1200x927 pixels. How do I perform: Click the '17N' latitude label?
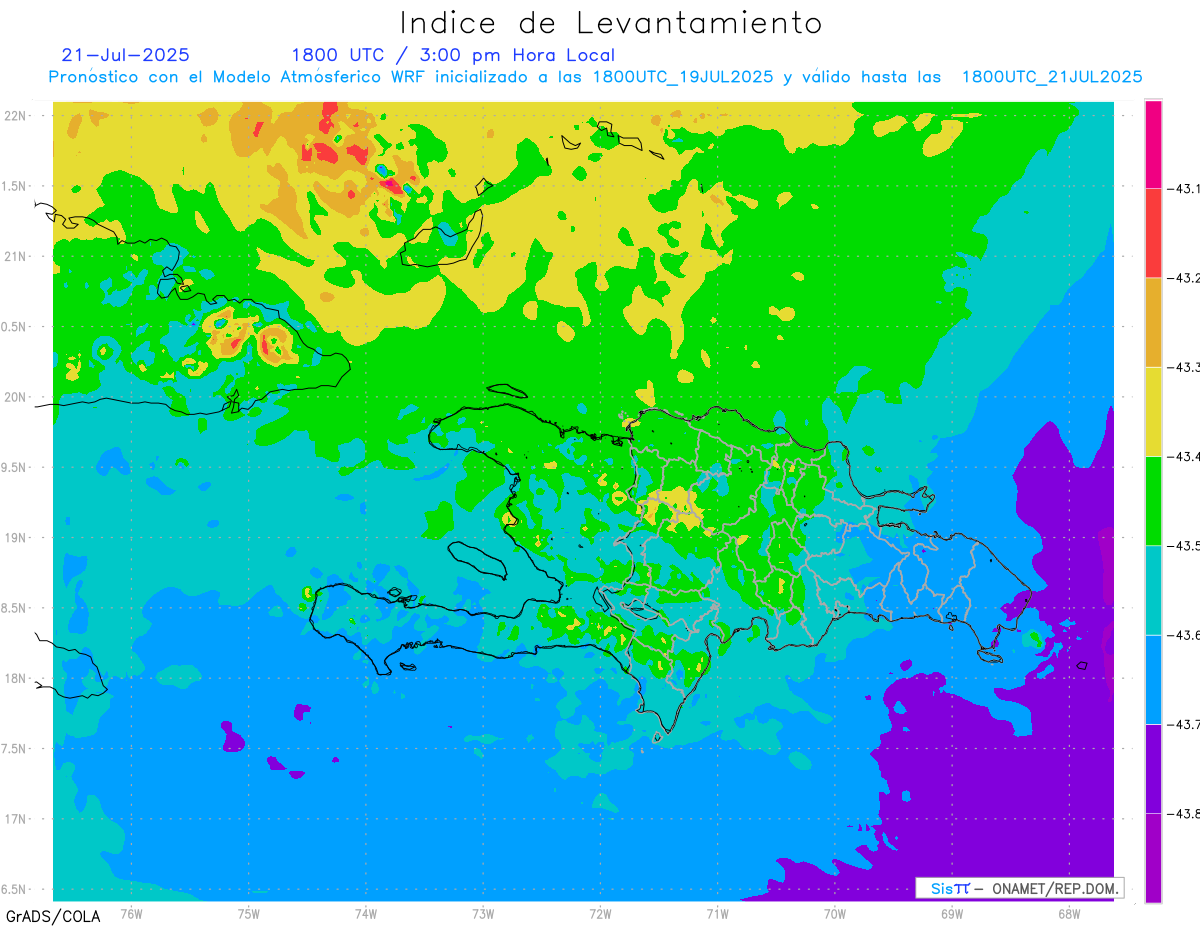click(x=16, y=819)
